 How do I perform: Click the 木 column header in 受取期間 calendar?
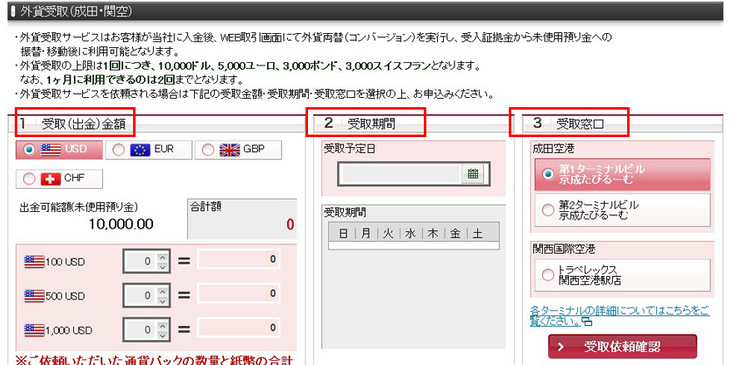click(x=433, y=233)
